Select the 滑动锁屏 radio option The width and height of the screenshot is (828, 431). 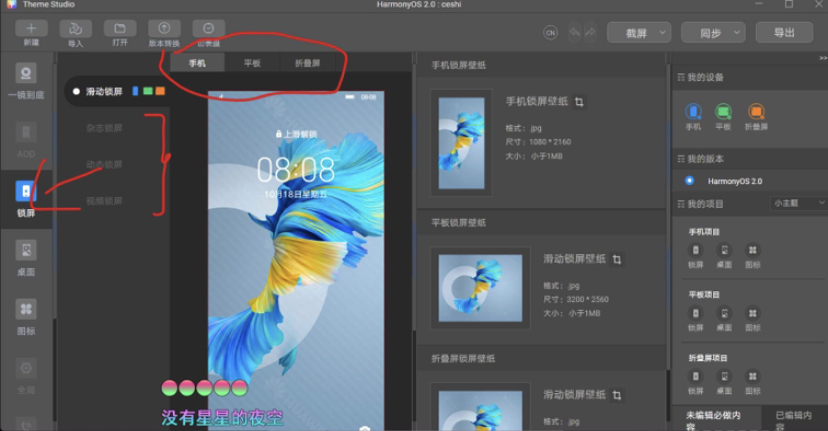coord(76,92)
